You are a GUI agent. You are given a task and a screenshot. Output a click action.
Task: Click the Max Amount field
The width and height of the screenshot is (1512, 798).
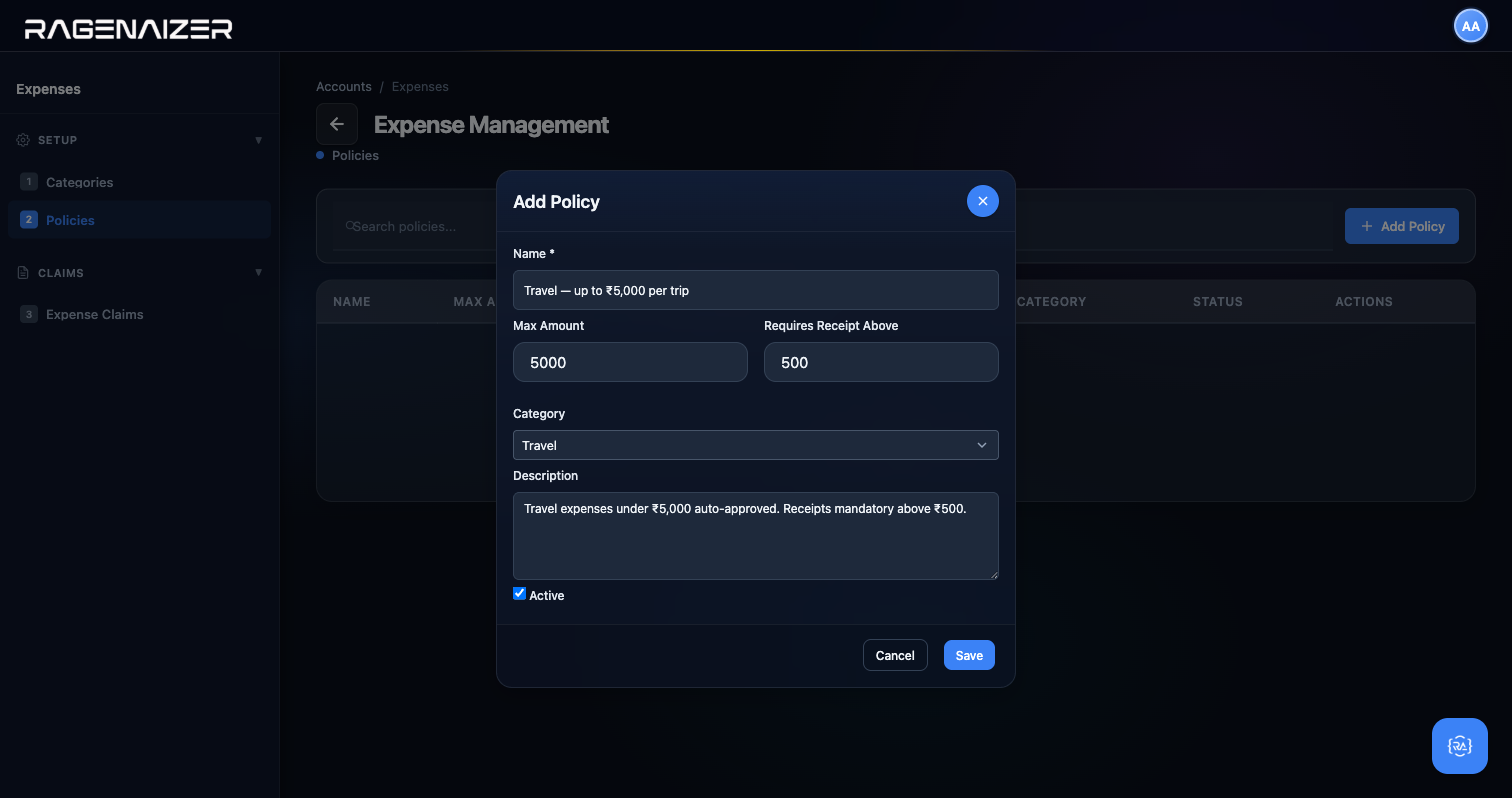[630, 362]
